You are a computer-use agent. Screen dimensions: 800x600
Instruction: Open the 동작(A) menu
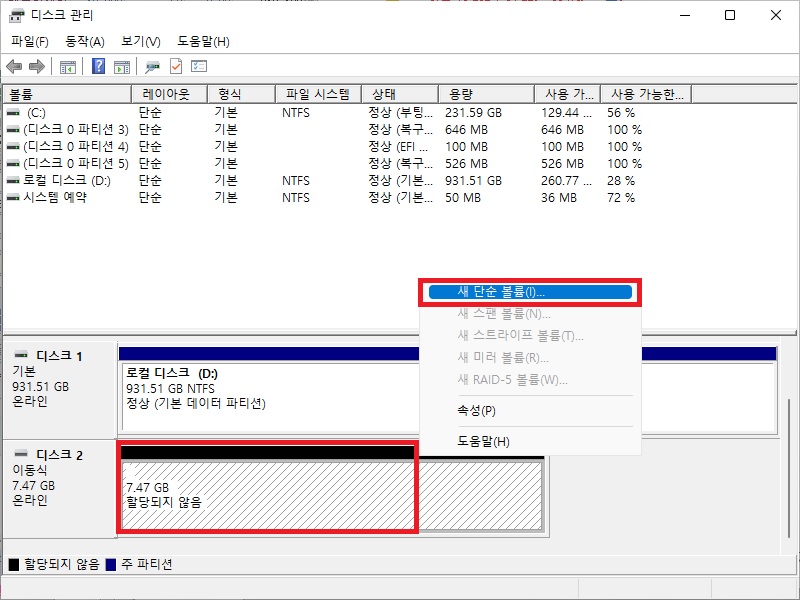81,41
